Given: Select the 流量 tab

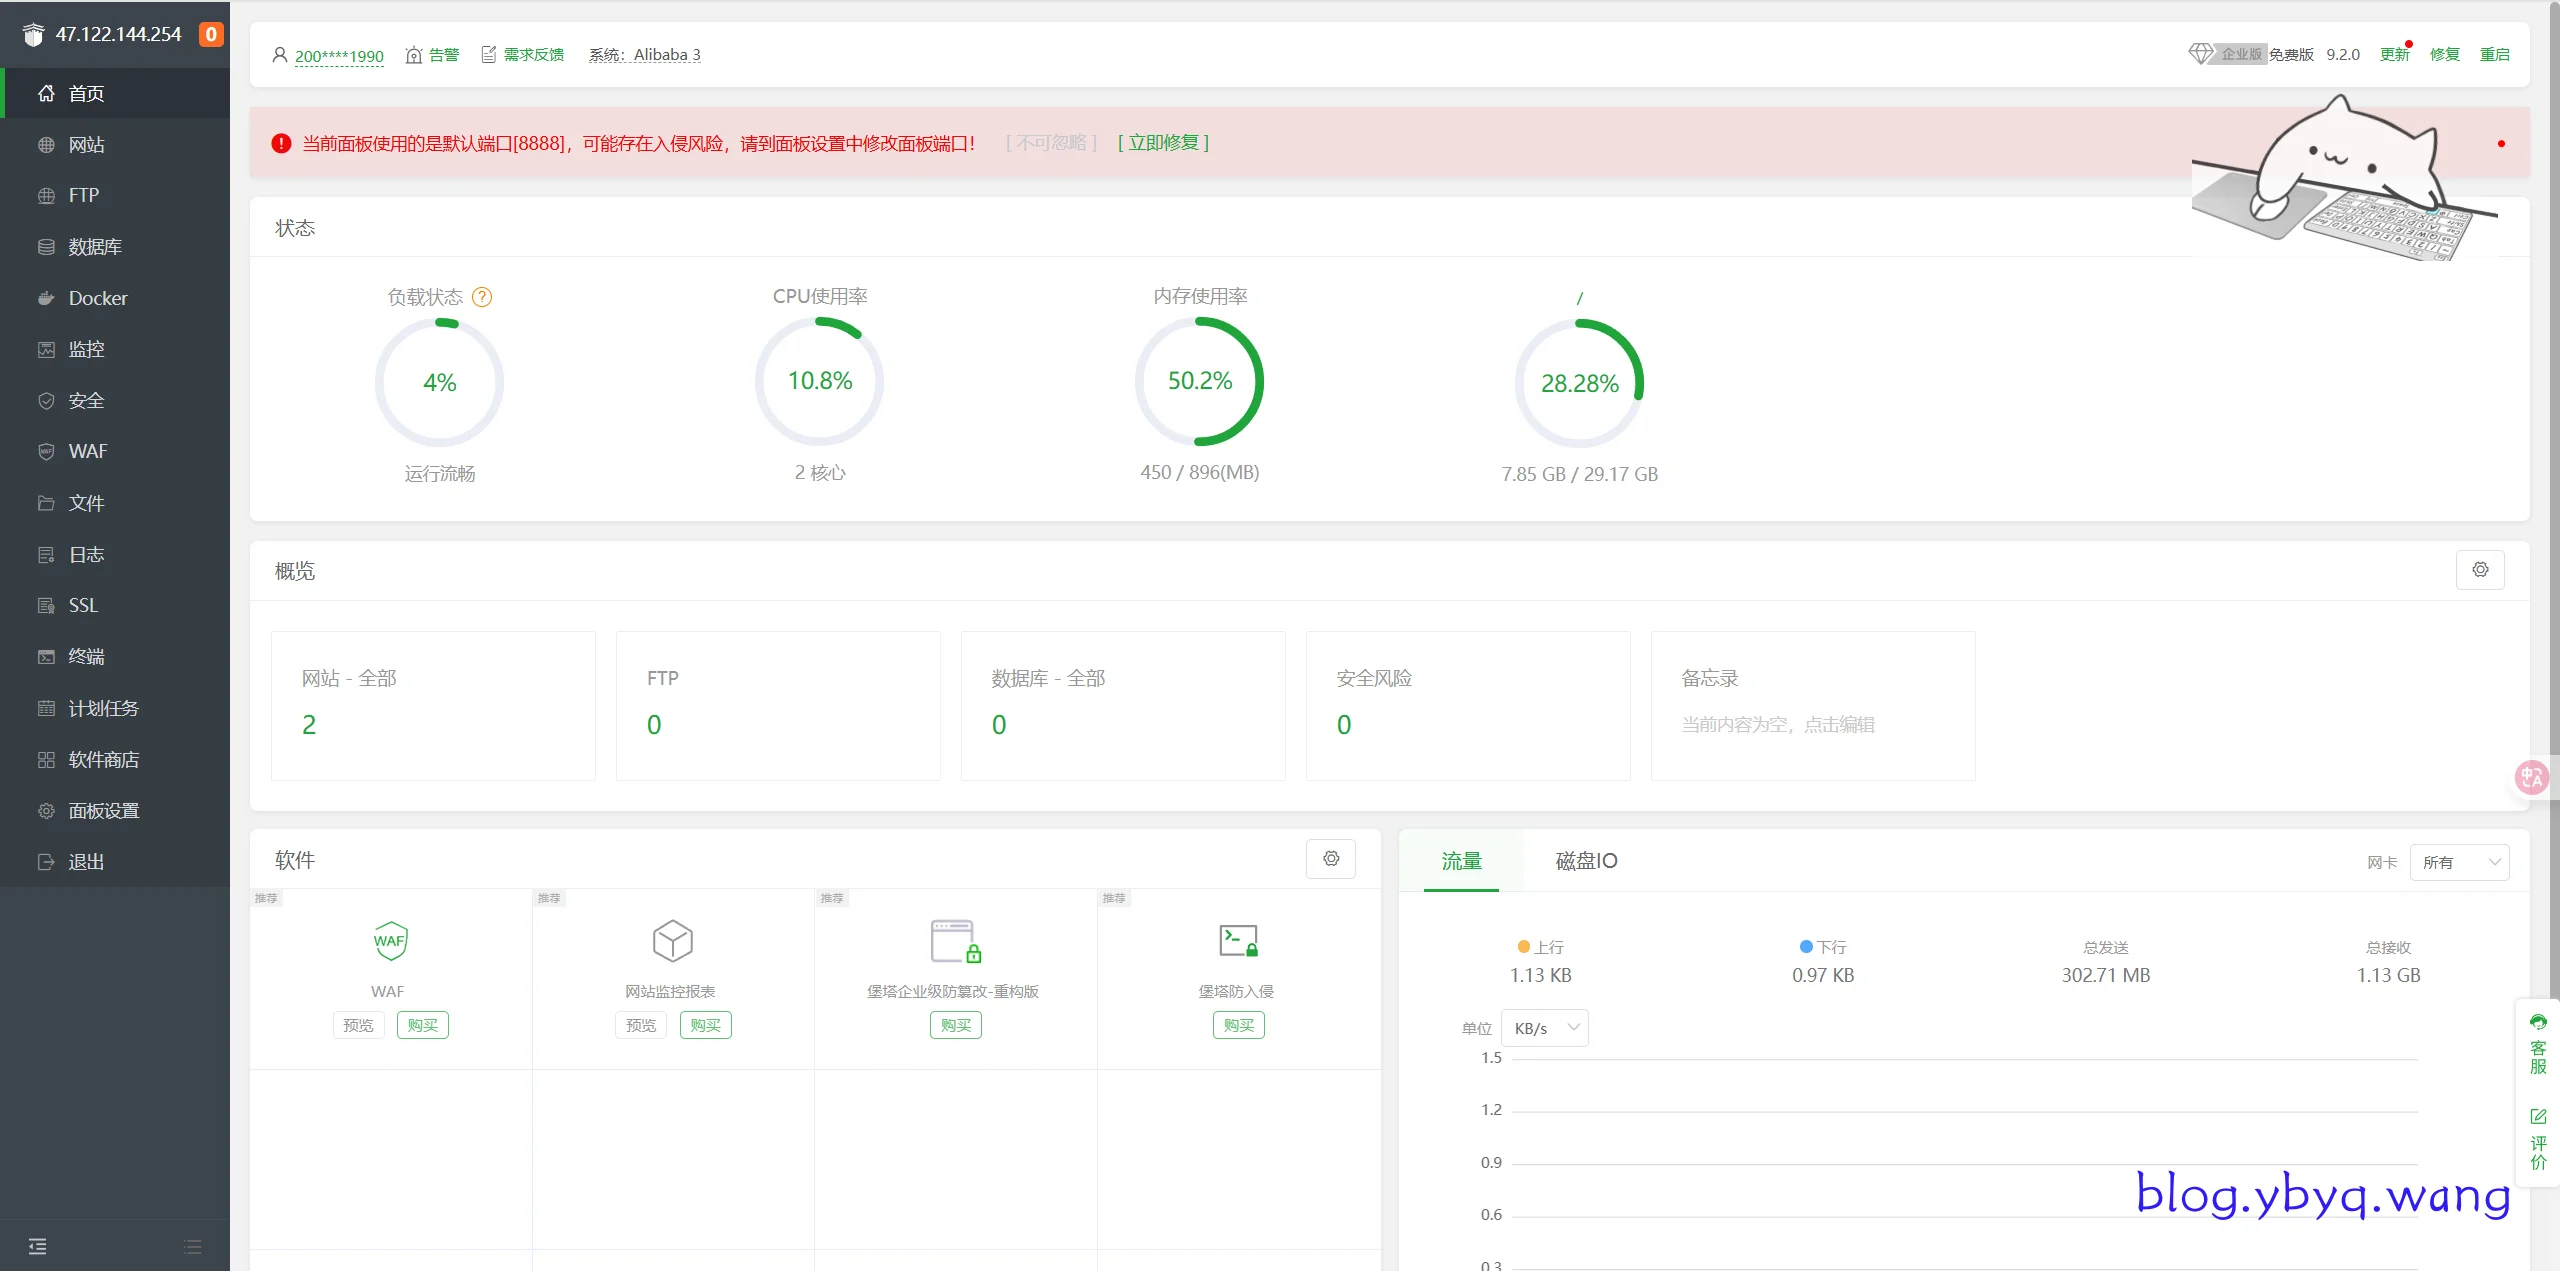Looking at the screenshot, I should pos(1461,861).
